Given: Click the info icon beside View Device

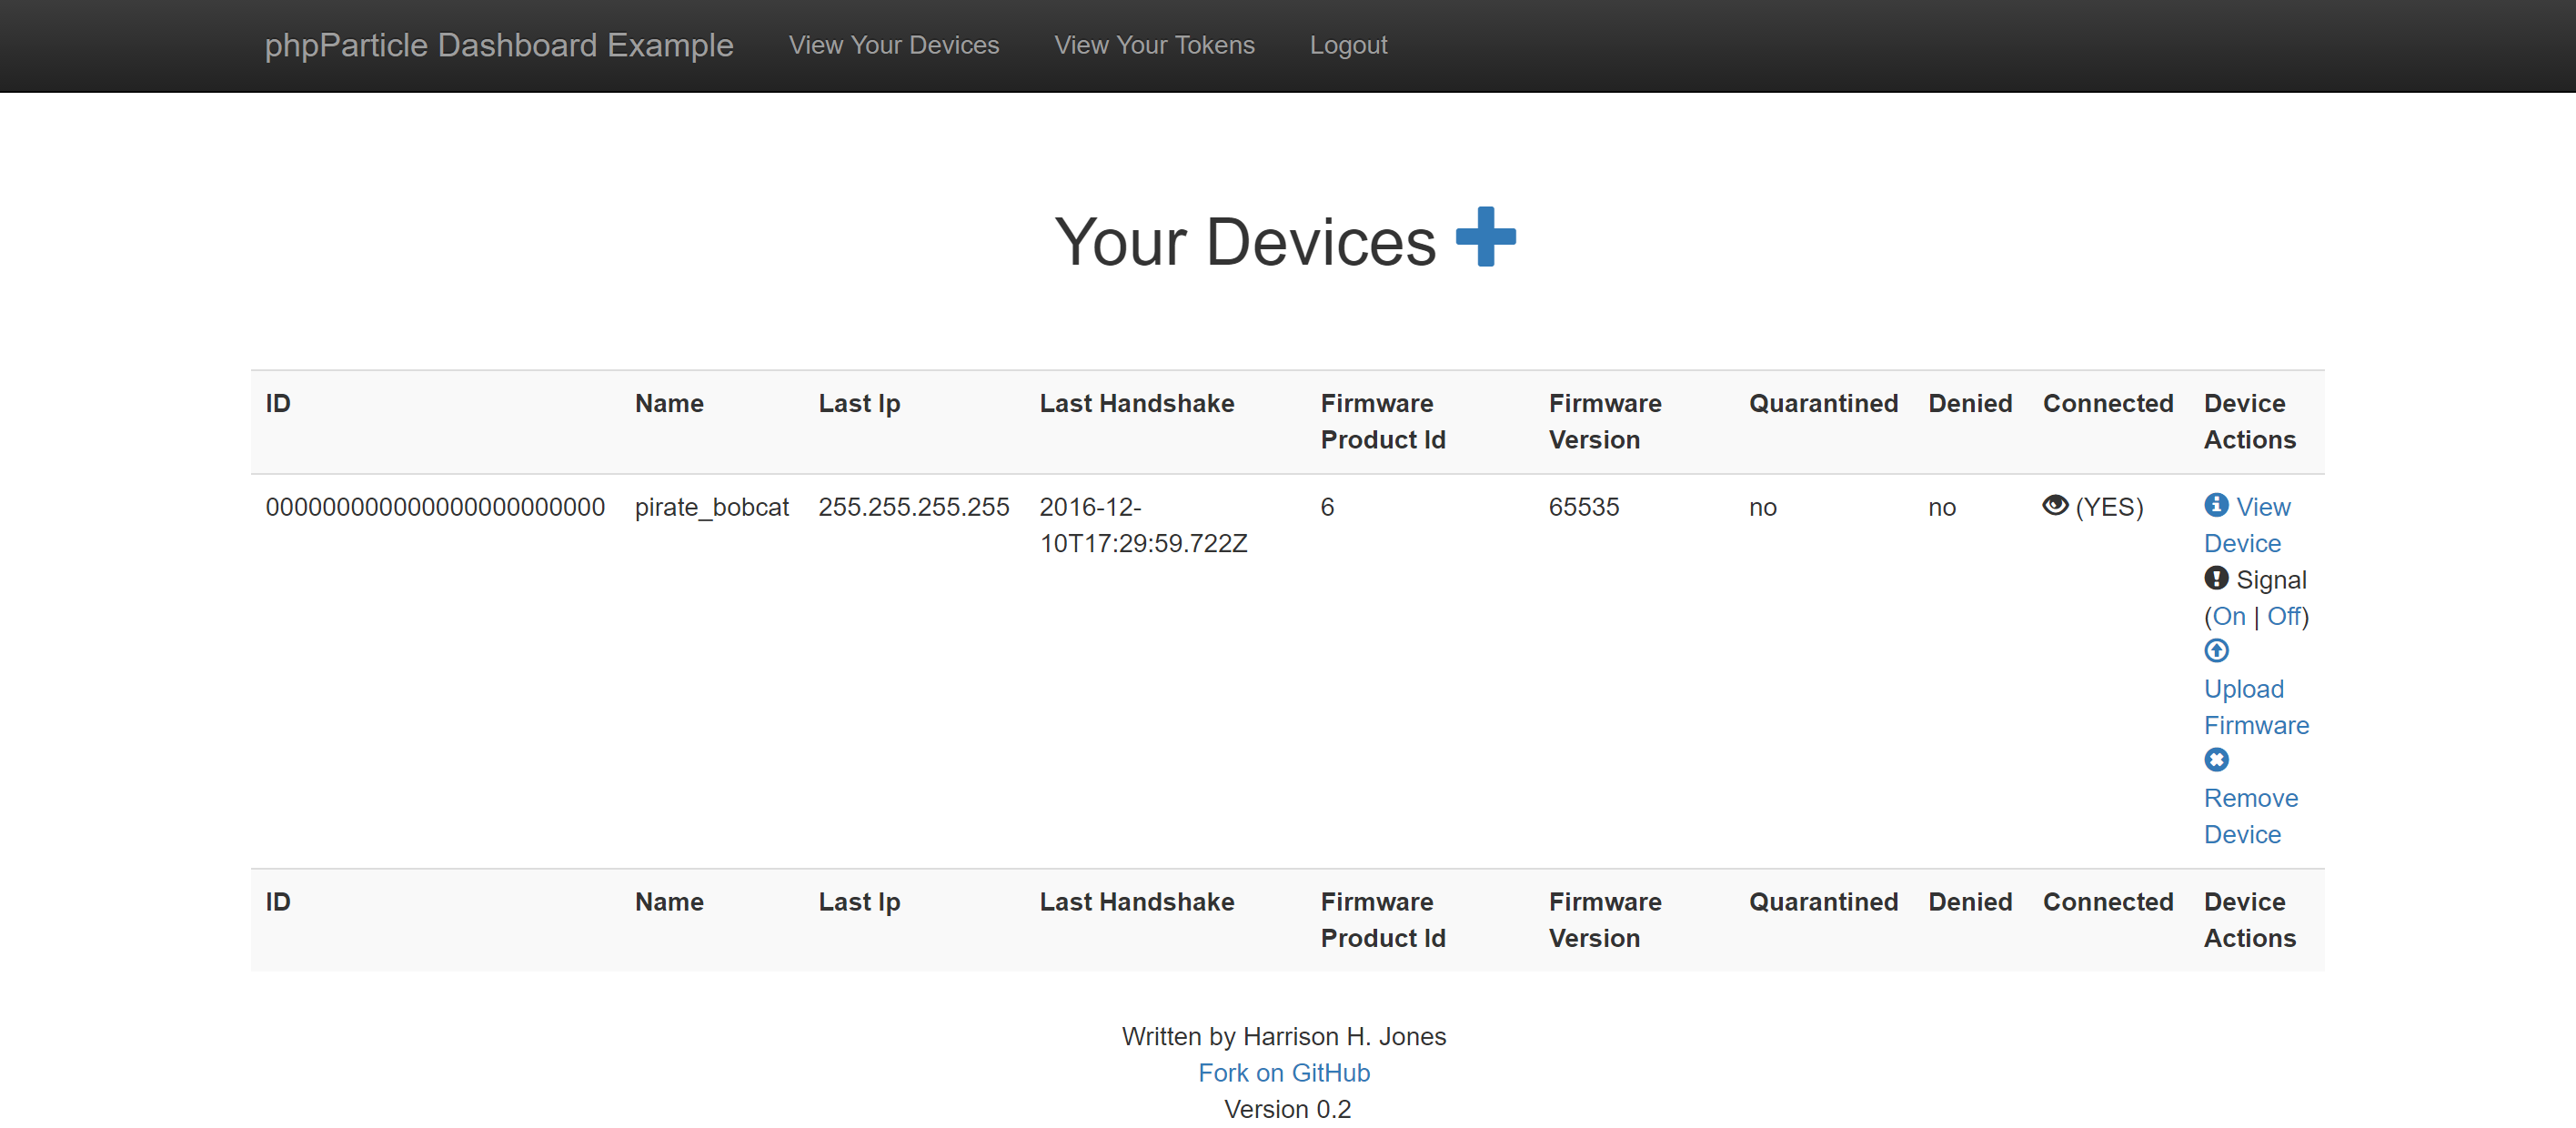Looking at the screenshot, I should [x=2216, y=505].
